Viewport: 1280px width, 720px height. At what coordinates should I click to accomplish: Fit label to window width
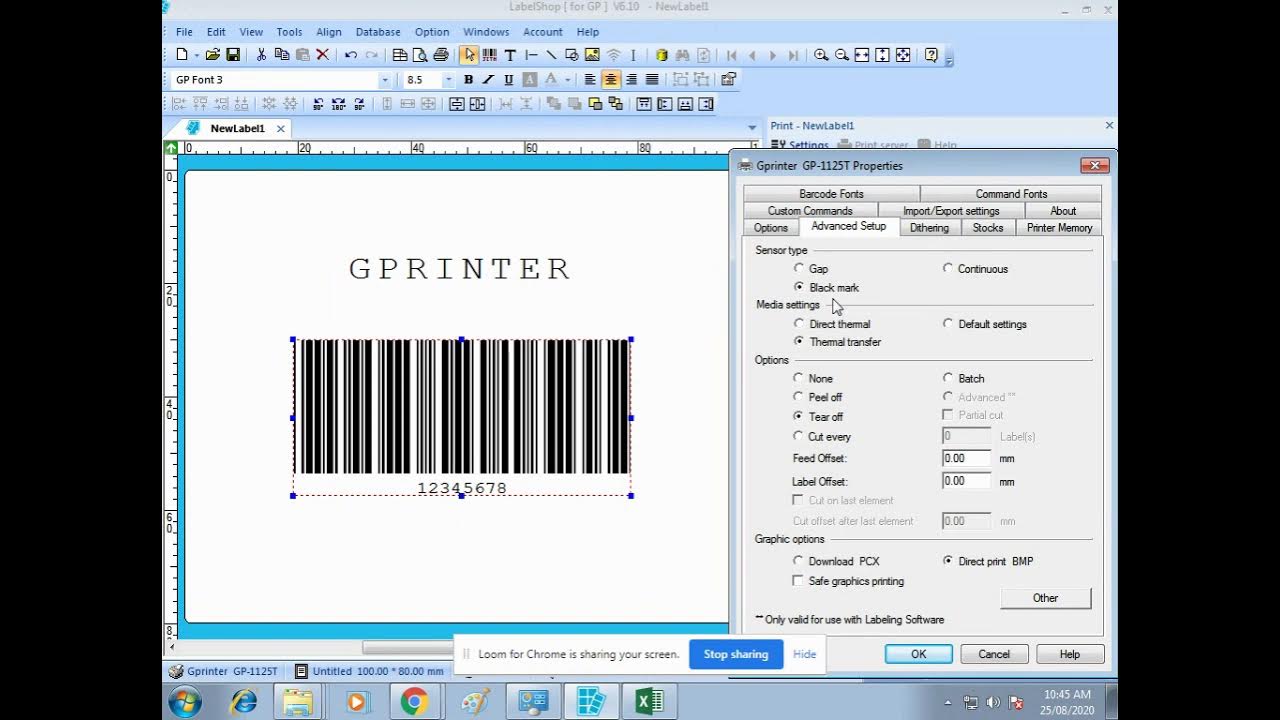click(x=862, y=55)
